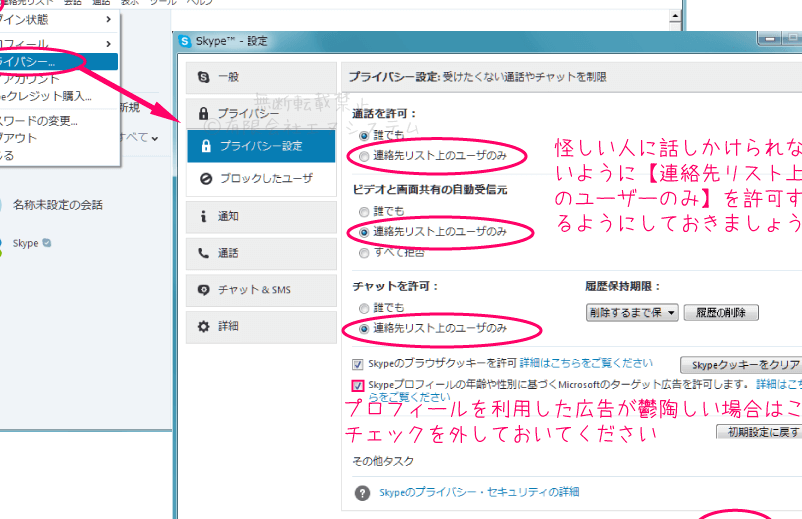Select 誰でも under 通話を許可
Screen dimensions: 802x519
(x=364, y=136)
